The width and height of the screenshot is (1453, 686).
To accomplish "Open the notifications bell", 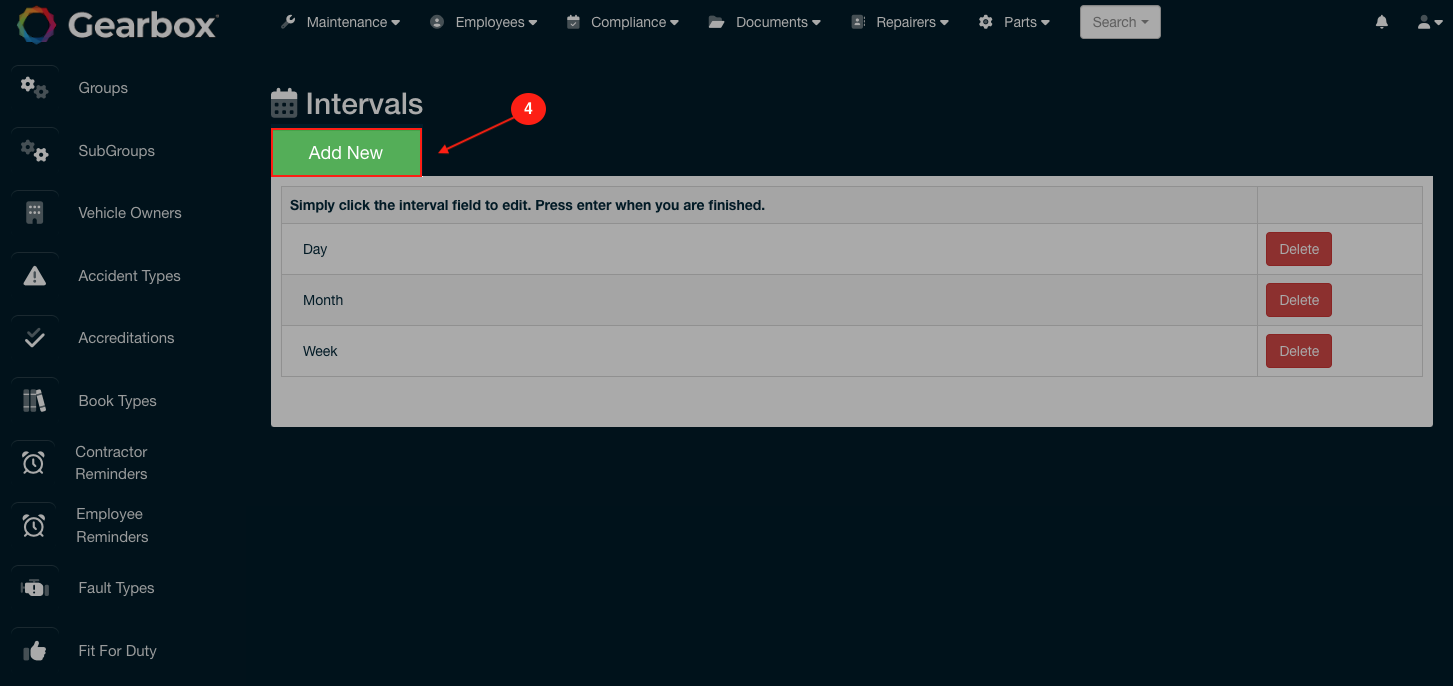I will click(1381, 21).
